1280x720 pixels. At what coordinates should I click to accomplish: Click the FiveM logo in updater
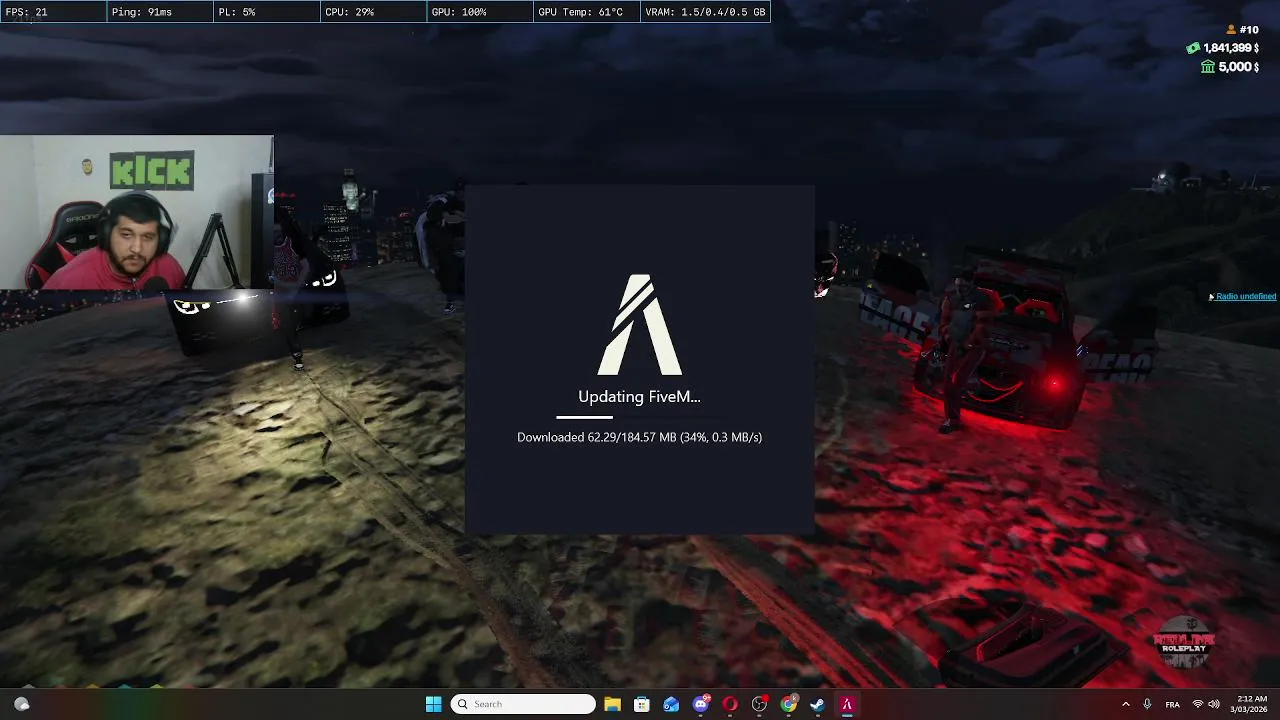(x=640, y=324)
